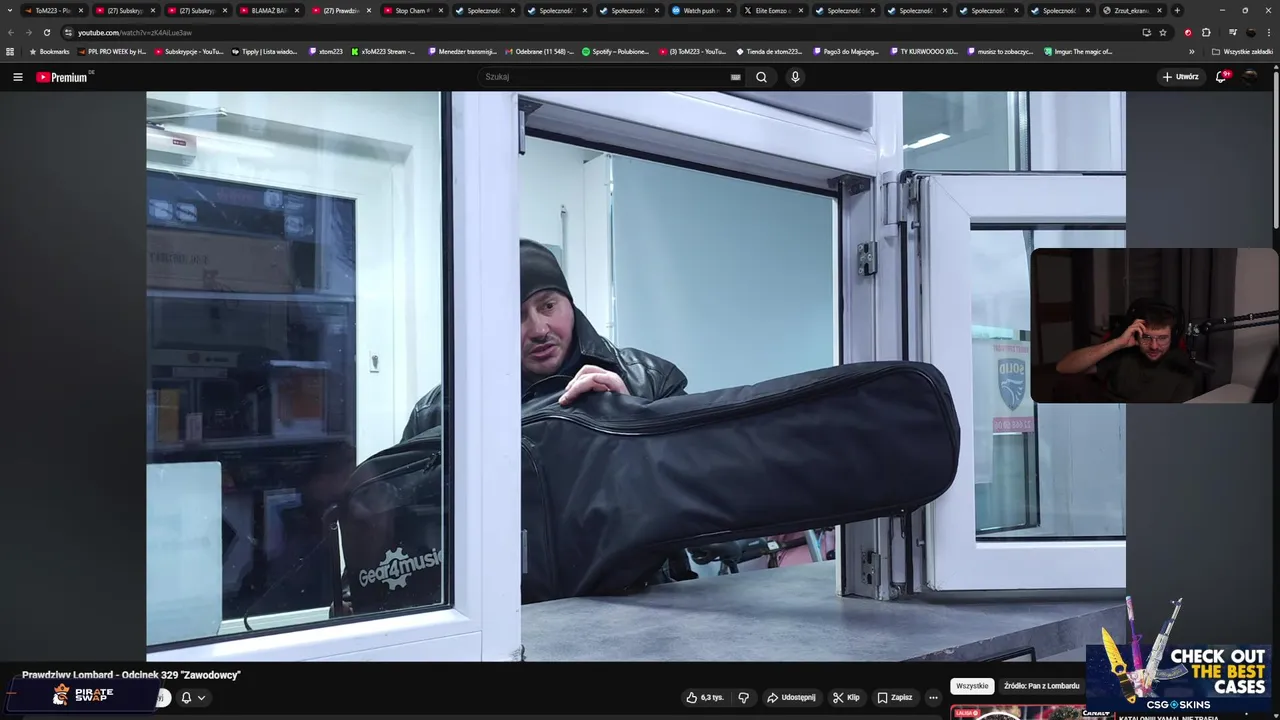Open Tienda de xtom223 bookmark
1280x720 pixels.
coord(769,51)
